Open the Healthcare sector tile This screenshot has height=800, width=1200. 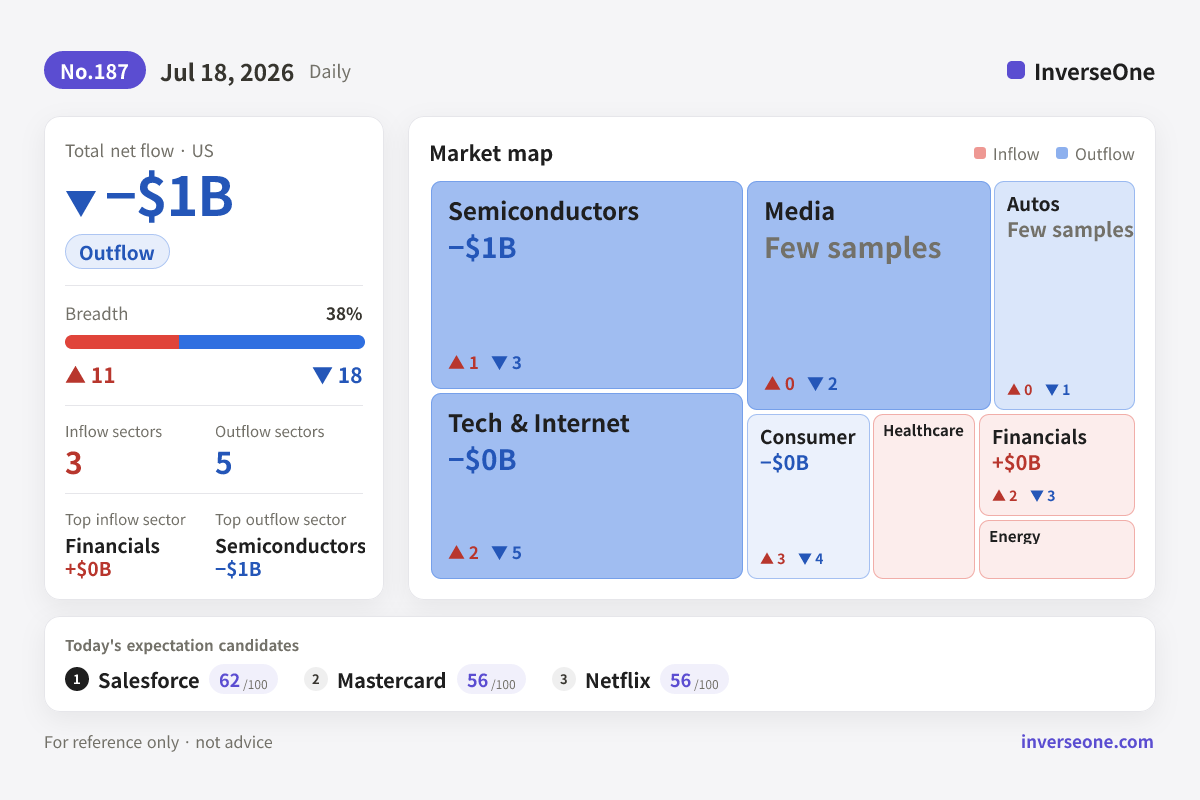(x=924, y=496)
